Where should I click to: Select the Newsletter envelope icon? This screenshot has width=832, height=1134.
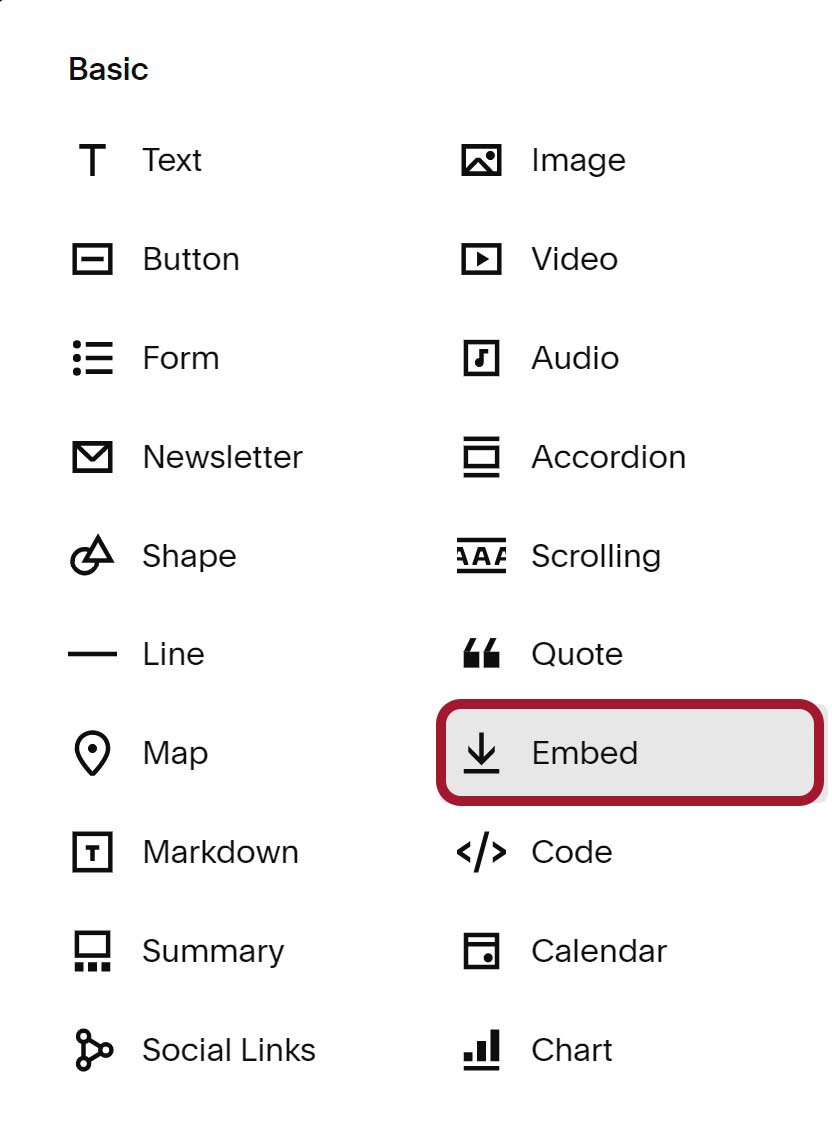point(91,457)
